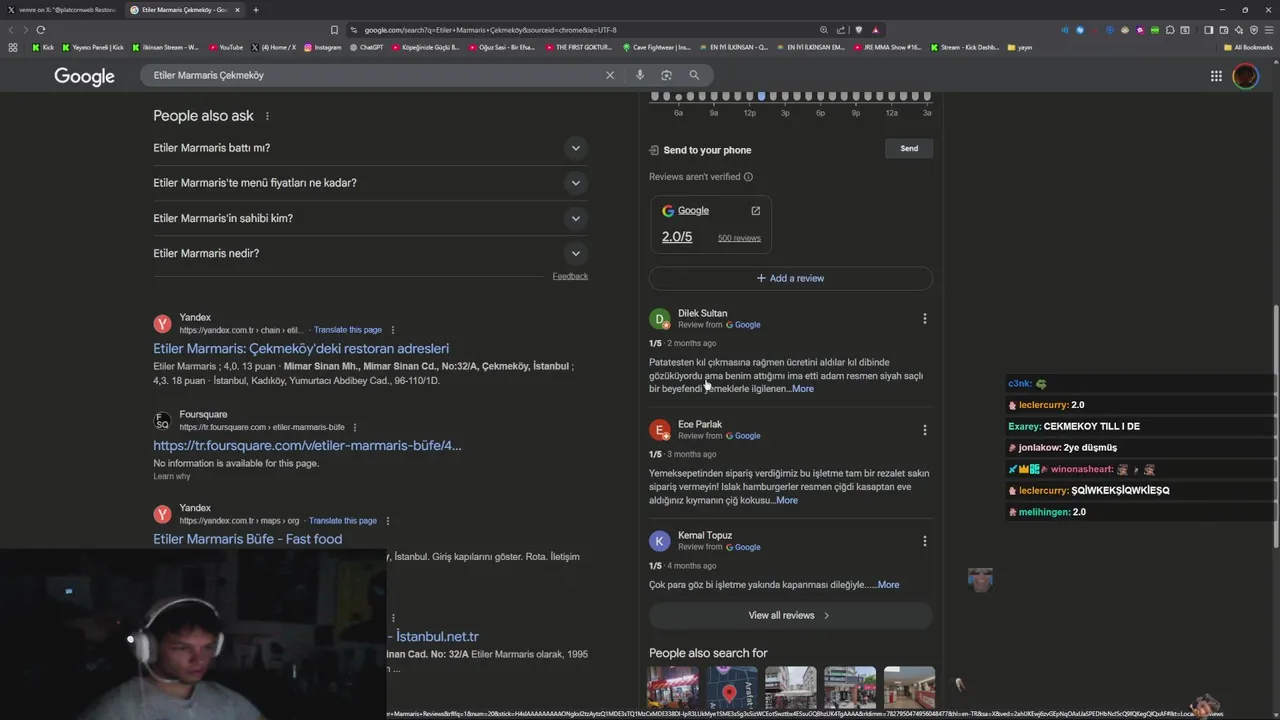Open the All Bookmarks folder

tap(1248, 47)
